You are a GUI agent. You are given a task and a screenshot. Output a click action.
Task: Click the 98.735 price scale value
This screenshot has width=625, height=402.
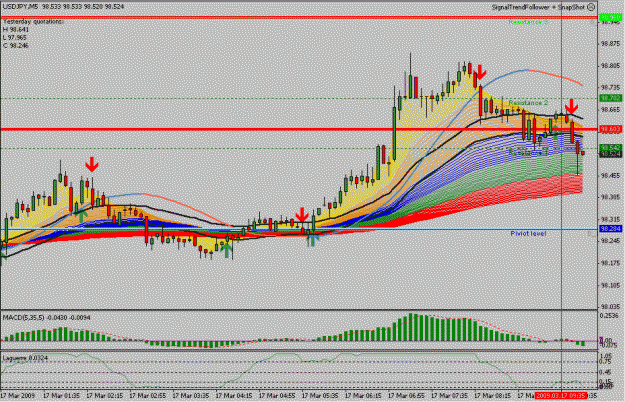(x=610, y=88)
